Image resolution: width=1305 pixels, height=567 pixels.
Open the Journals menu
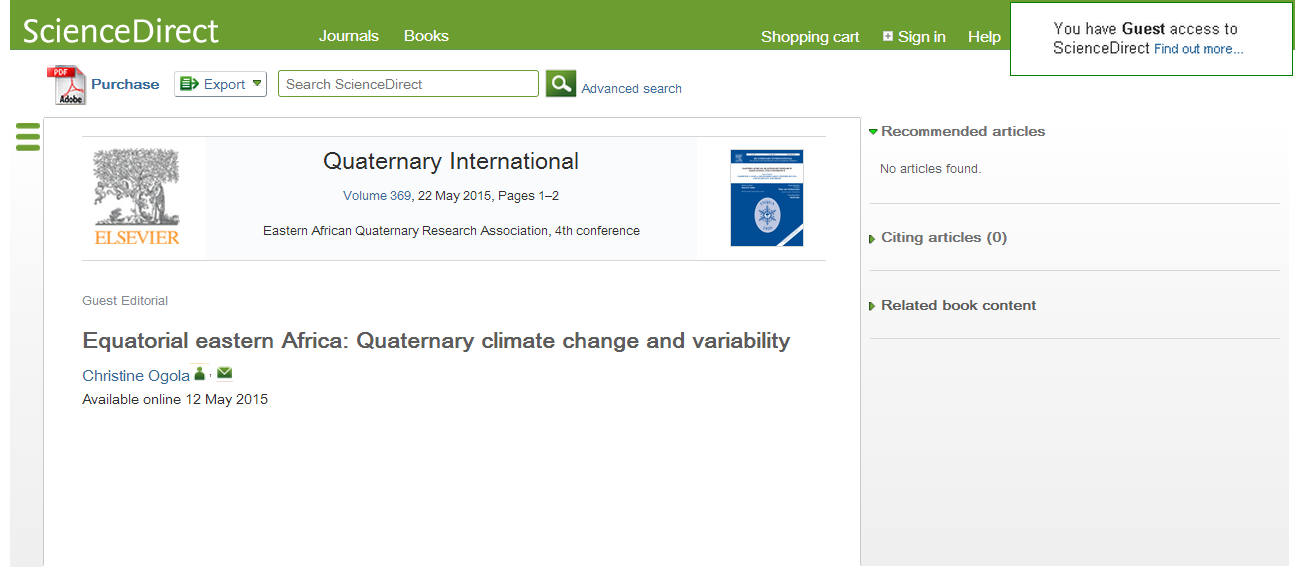coord(349,36)
